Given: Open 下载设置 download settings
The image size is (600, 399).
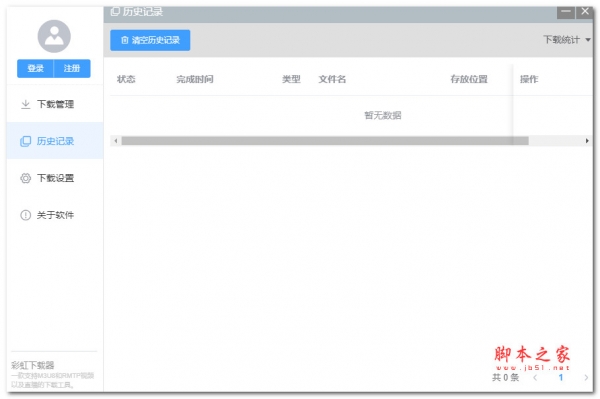Looking at the screenshot, I should [55, 178].
